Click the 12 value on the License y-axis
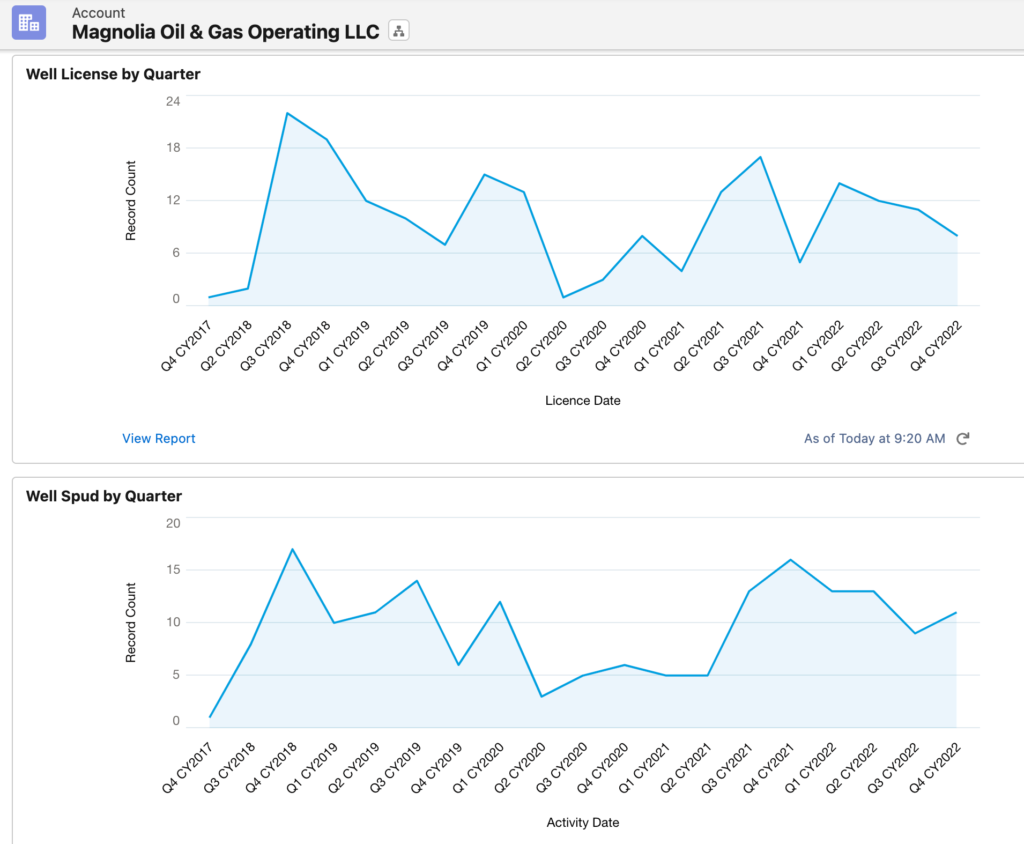 [173, 200]
